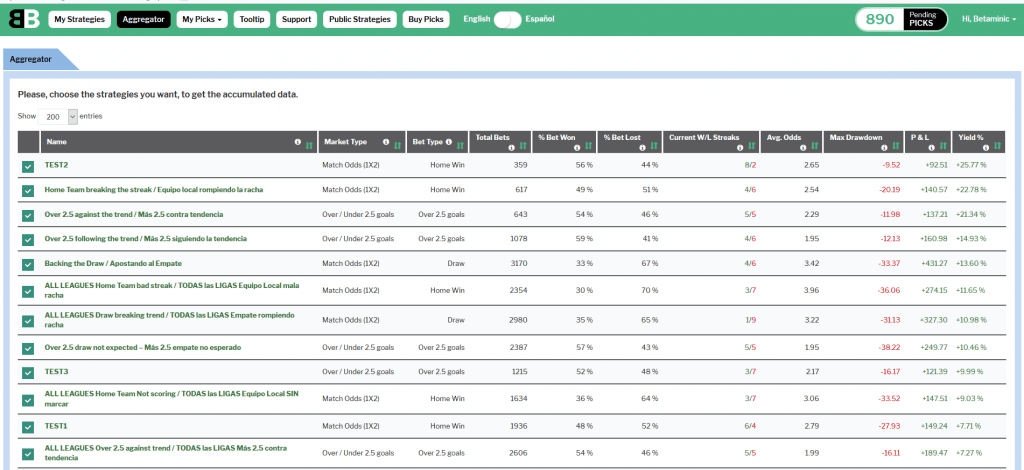Uncheck the TEST3 strategy checkbox
The height and width of the screenshot is (470, 1024).
coord(27,373)
